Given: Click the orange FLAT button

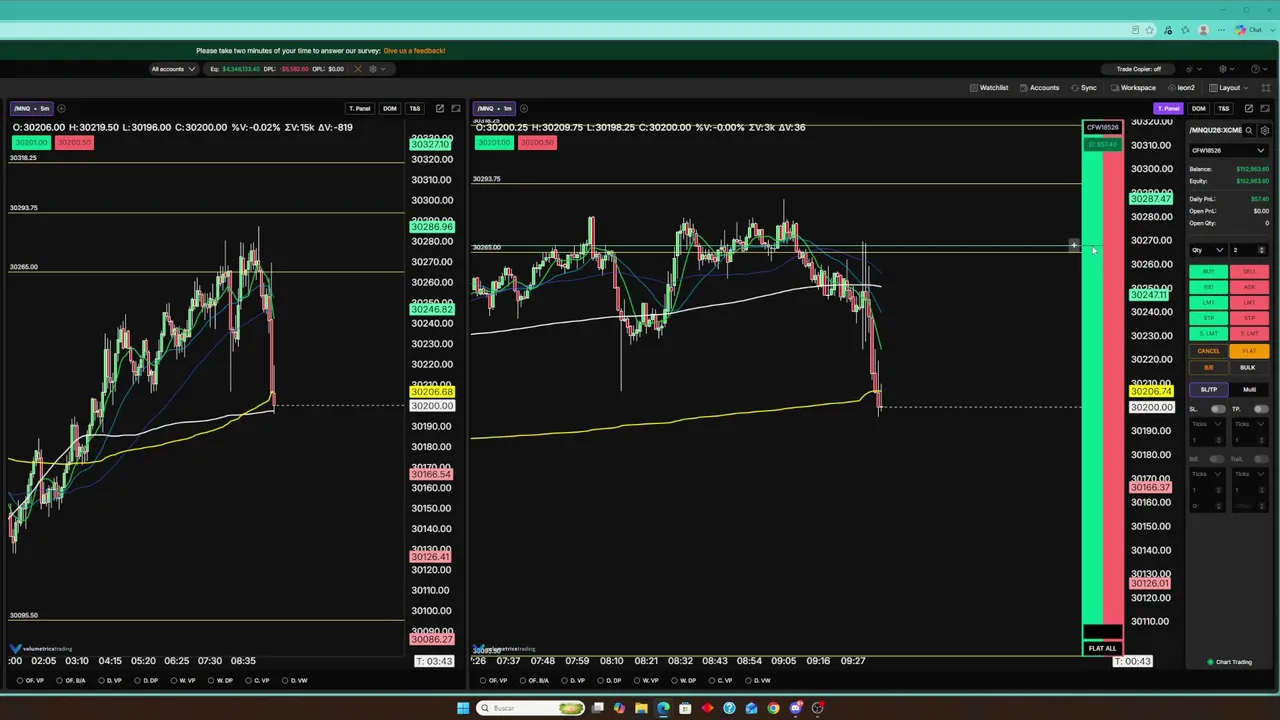Looking at the screenshot, I should [1249, 351].
